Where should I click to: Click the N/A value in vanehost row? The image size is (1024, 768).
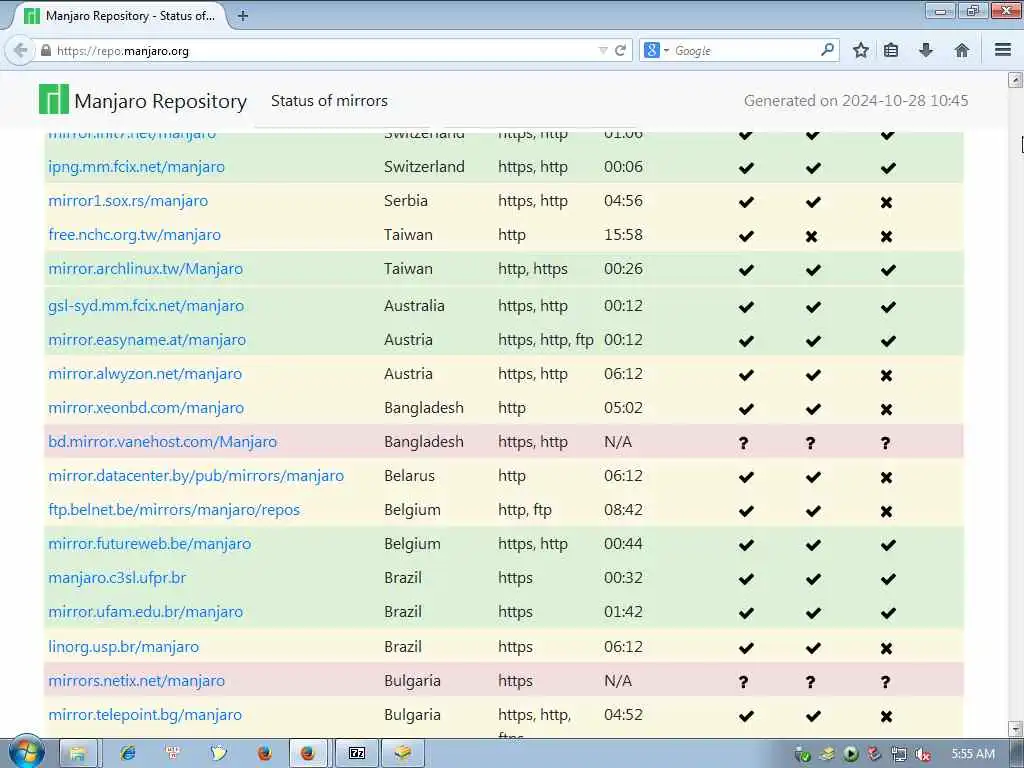618,441
